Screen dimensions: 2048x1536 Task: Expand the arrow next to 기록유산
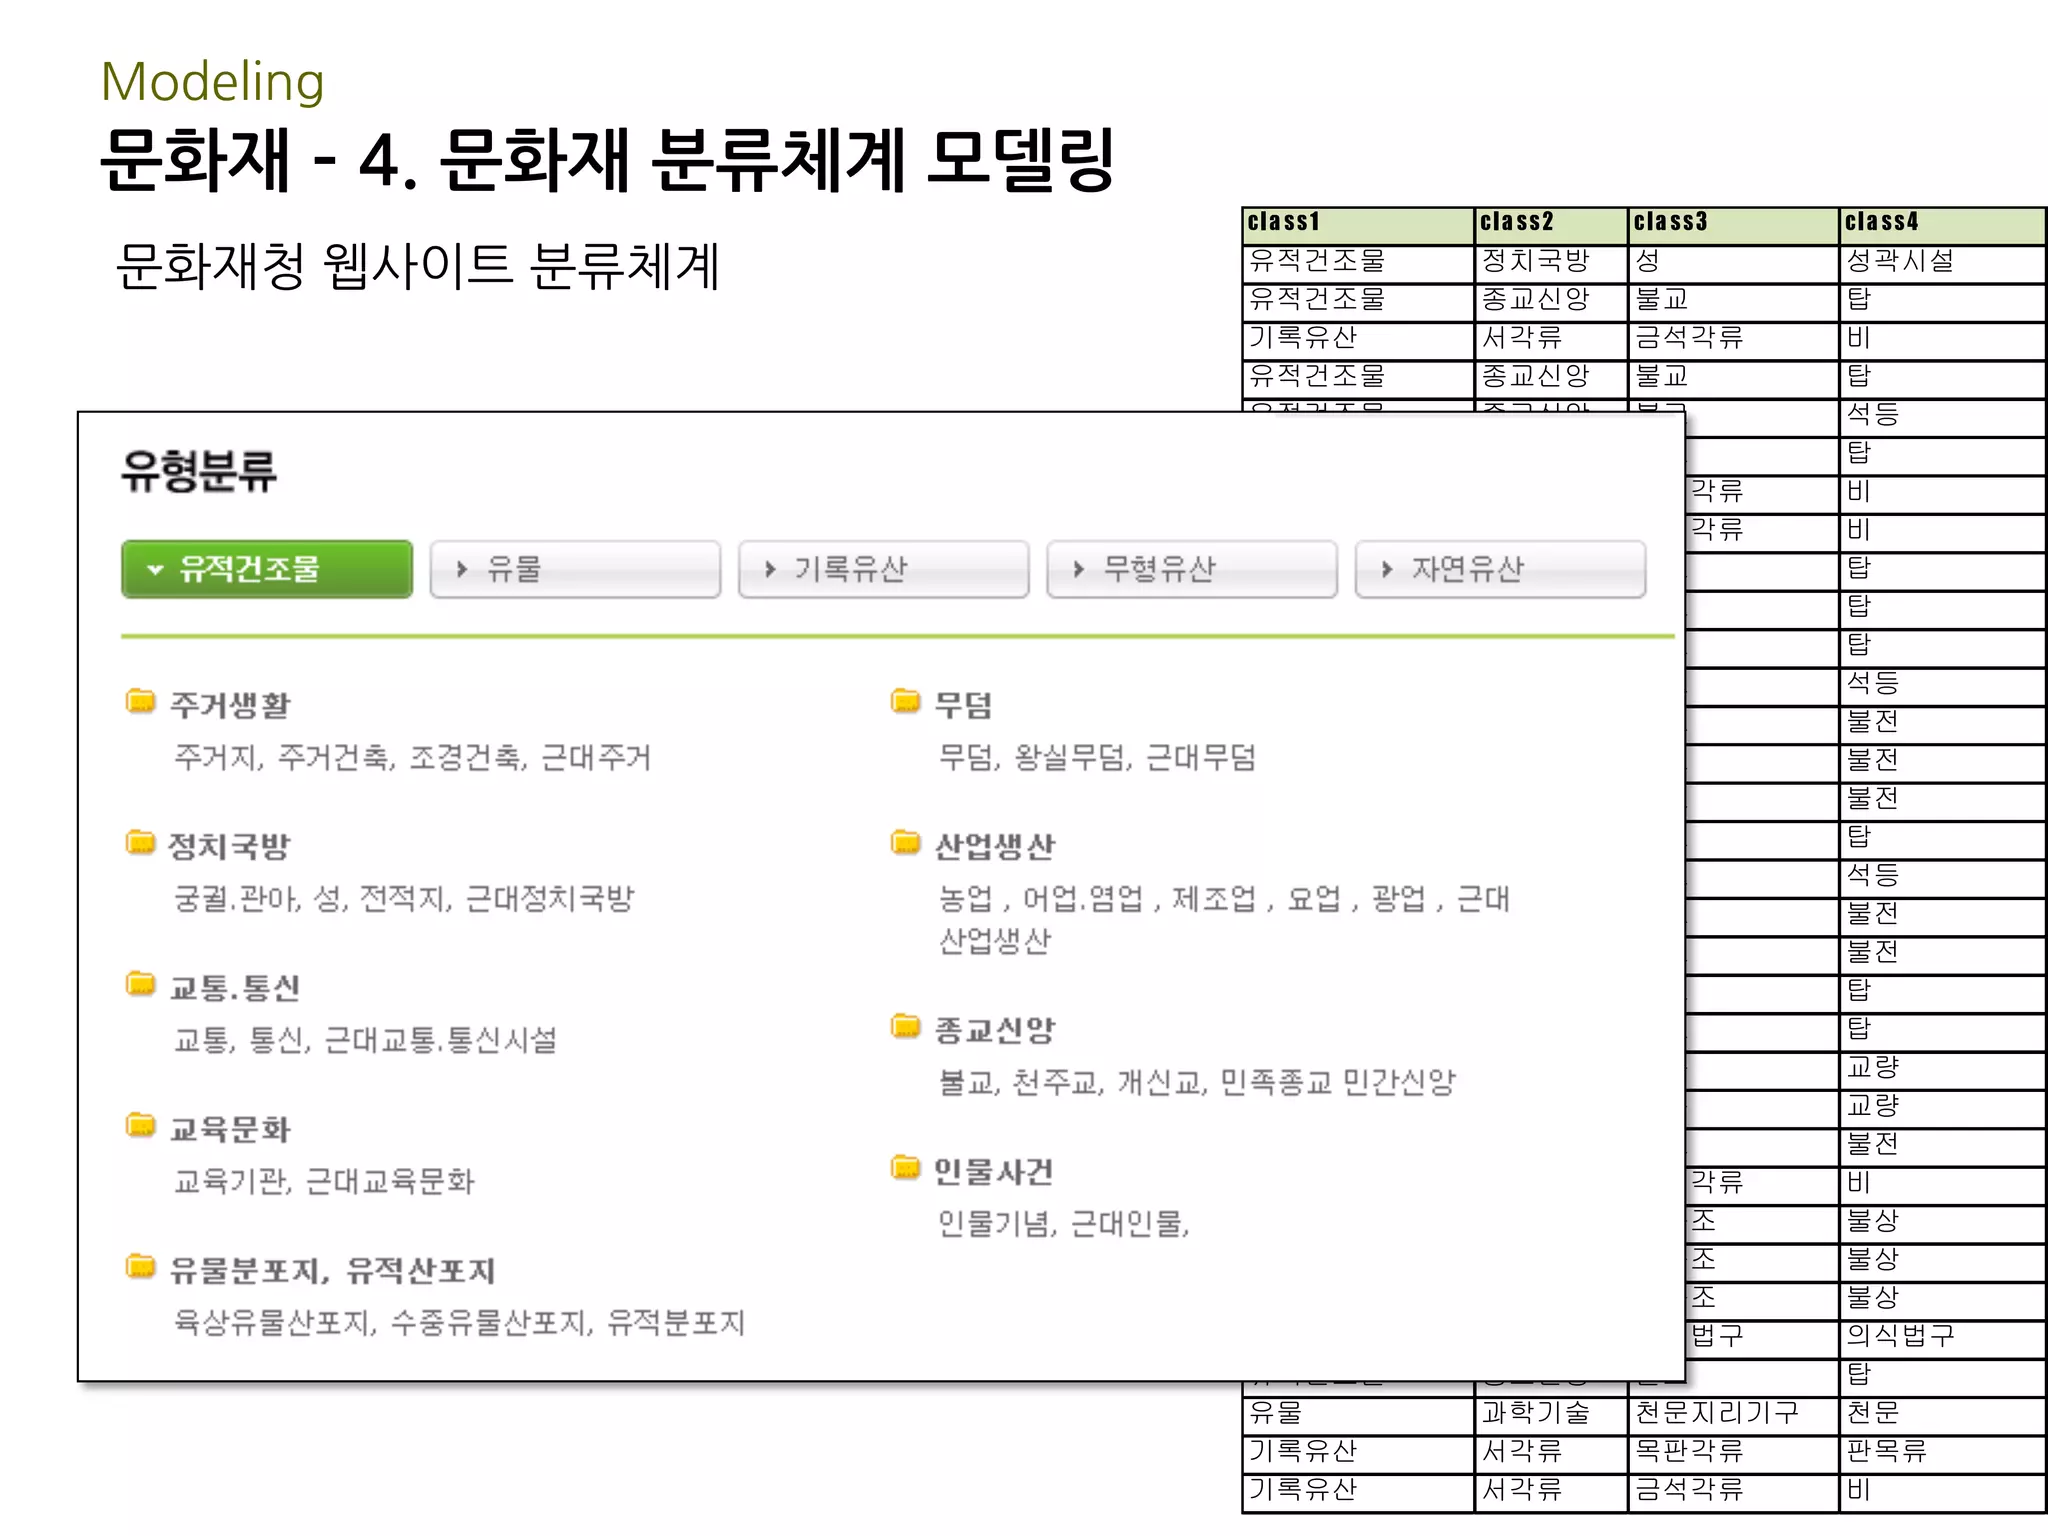770,569
